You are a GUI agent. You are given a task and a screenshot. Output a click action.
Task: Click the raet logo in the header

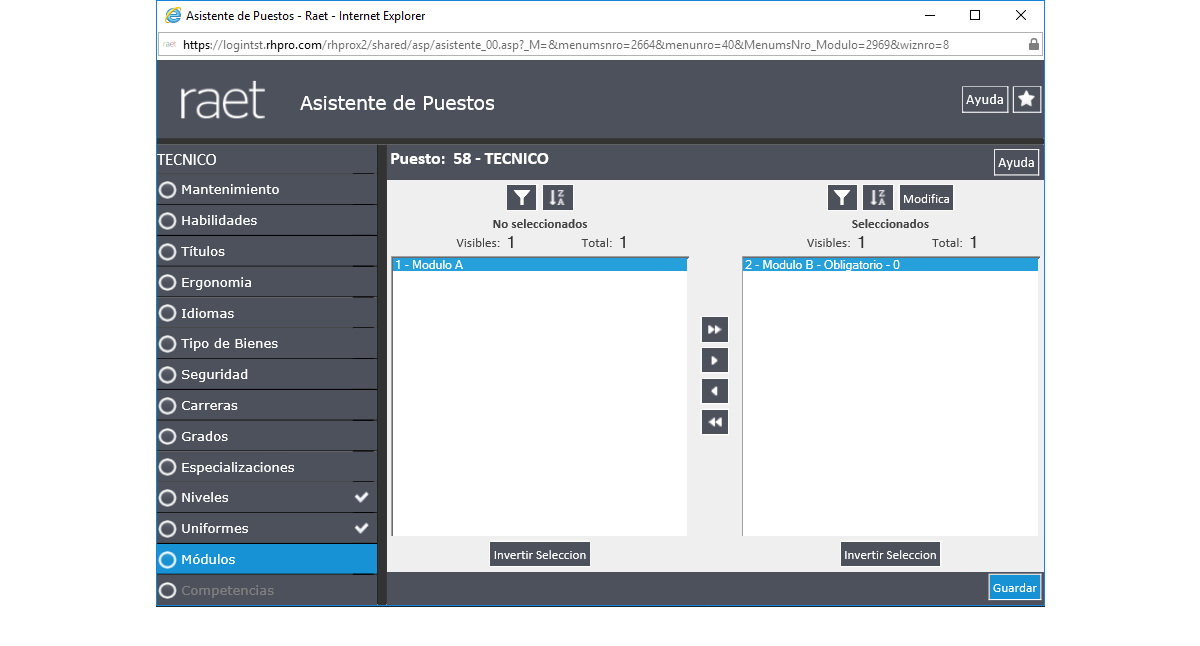(x=223, y=101)
